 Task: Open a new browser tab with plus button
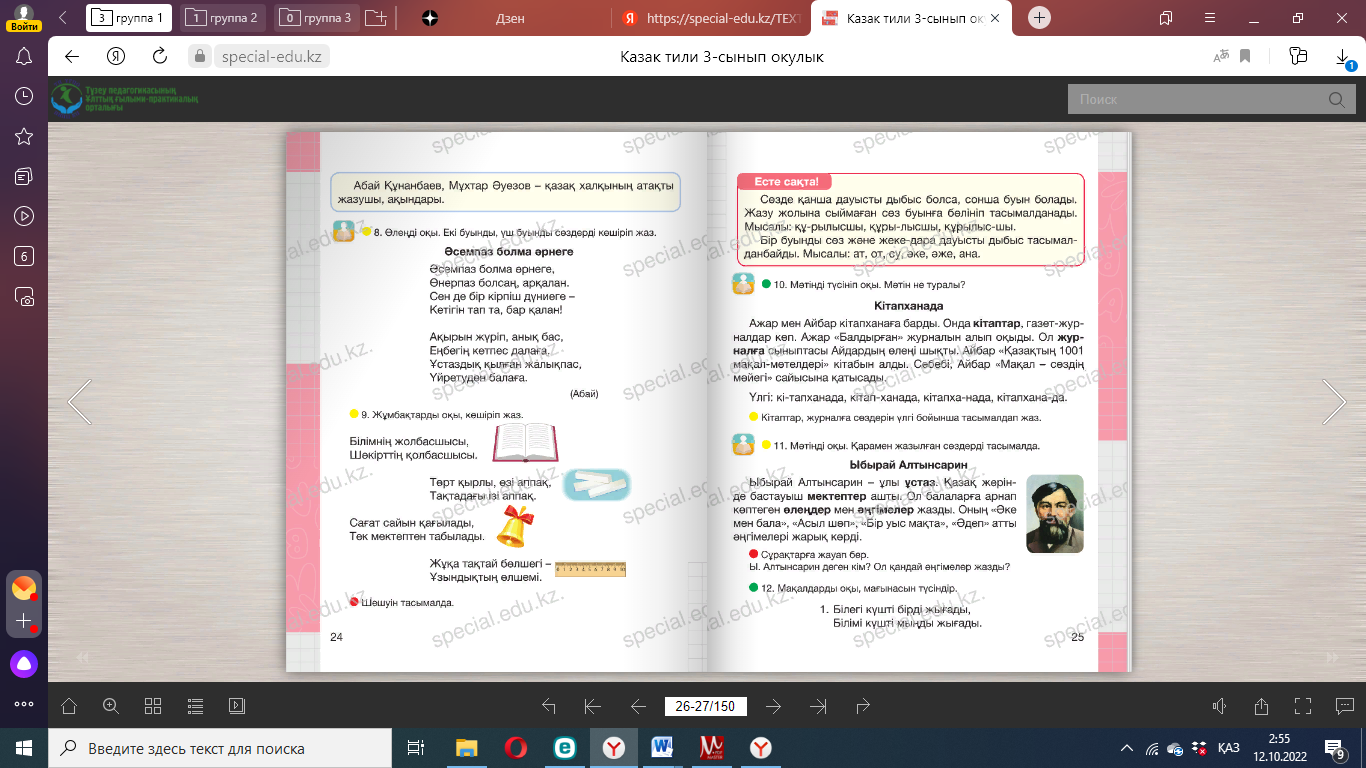coord(1040,18)
